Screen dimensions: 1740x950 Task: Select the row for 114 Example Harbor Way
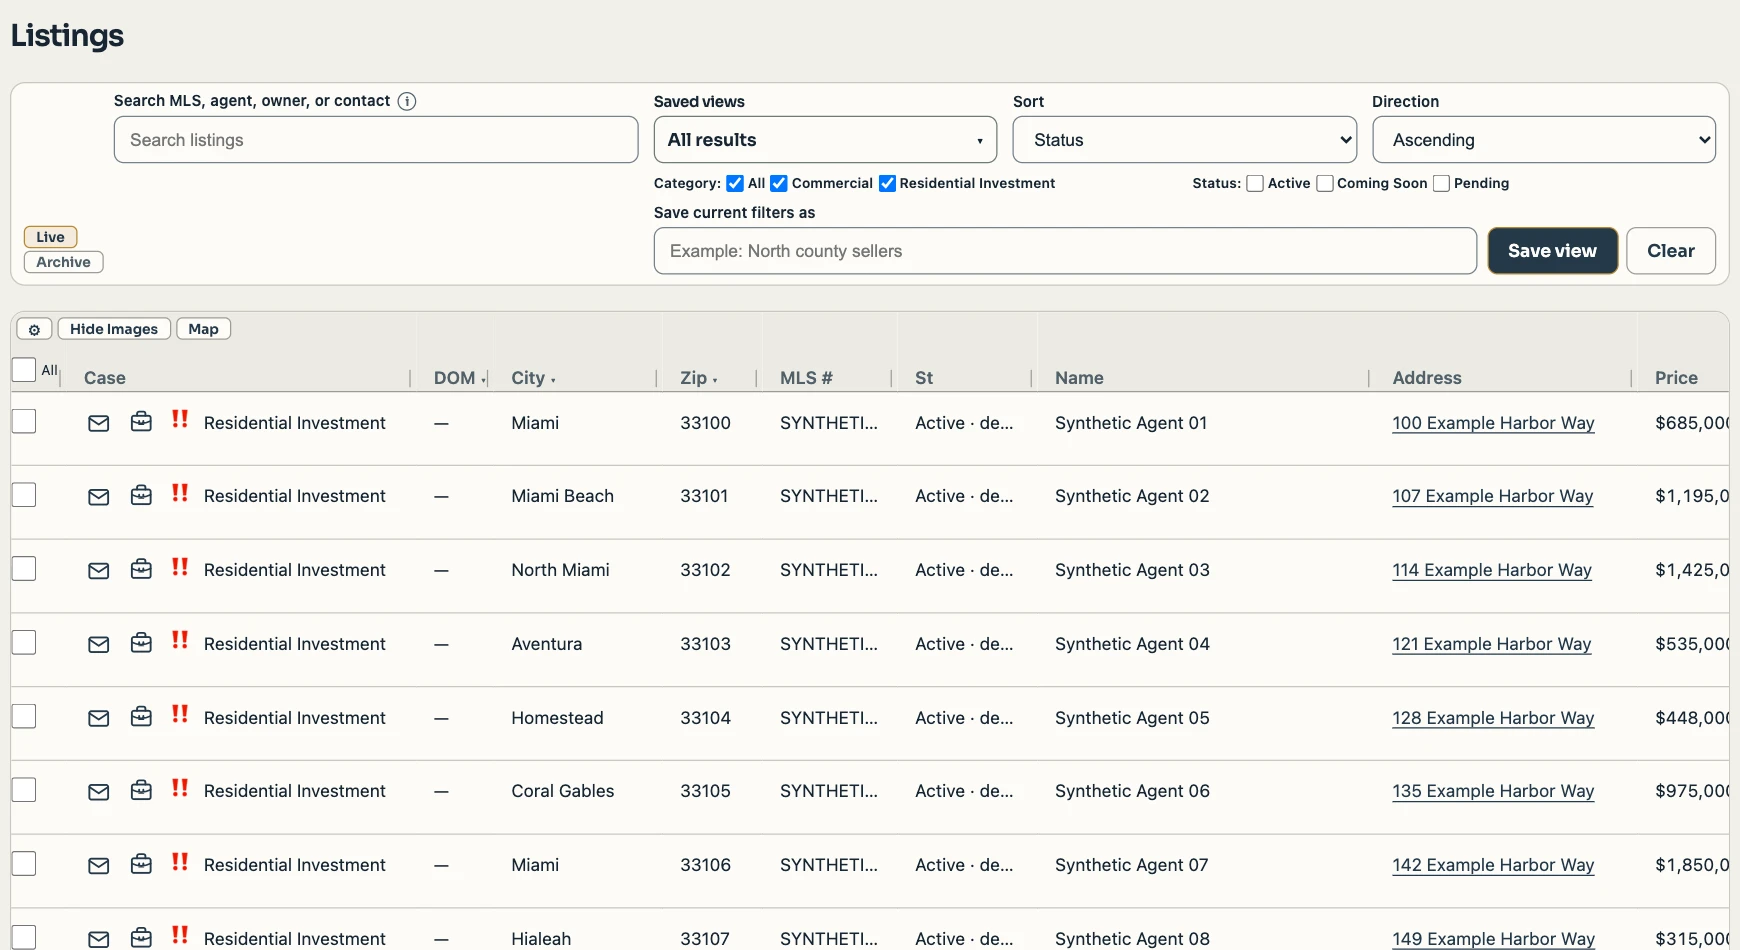pyautogui.click(x=24, y=569)
